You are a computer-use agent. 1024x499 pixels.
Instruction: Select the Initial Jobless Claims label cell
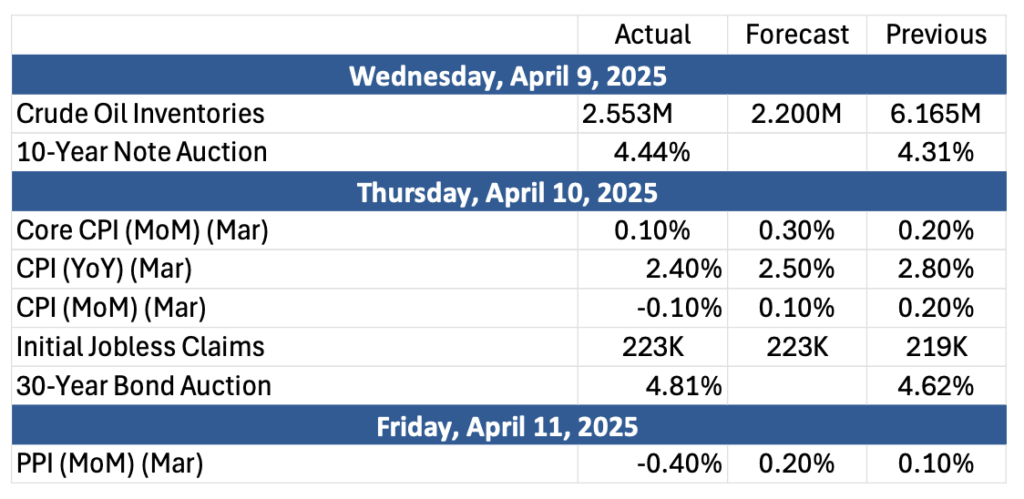point(295,346)
